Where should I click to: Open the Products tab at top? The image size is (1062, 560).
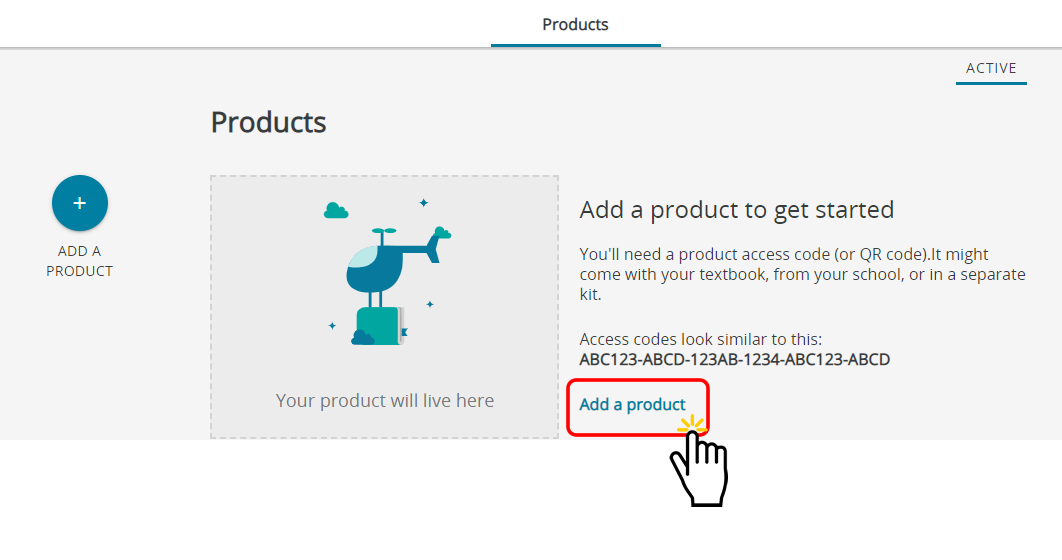(576, 24)
